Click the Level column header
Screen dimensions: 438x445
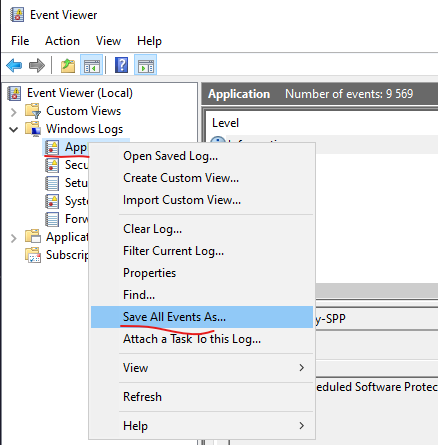(x=225, y=123)
